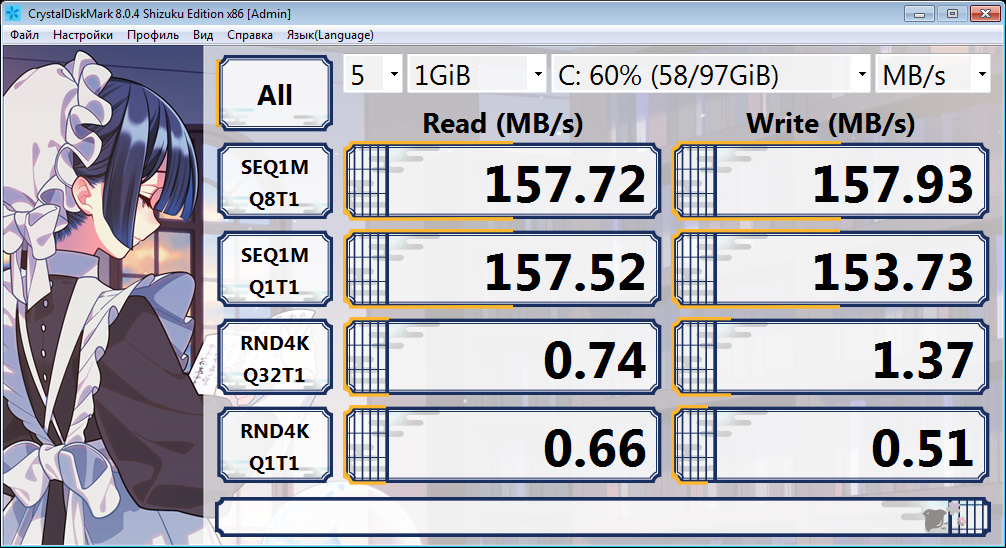Close the CrystalDiskMark window

coord(985,13)
